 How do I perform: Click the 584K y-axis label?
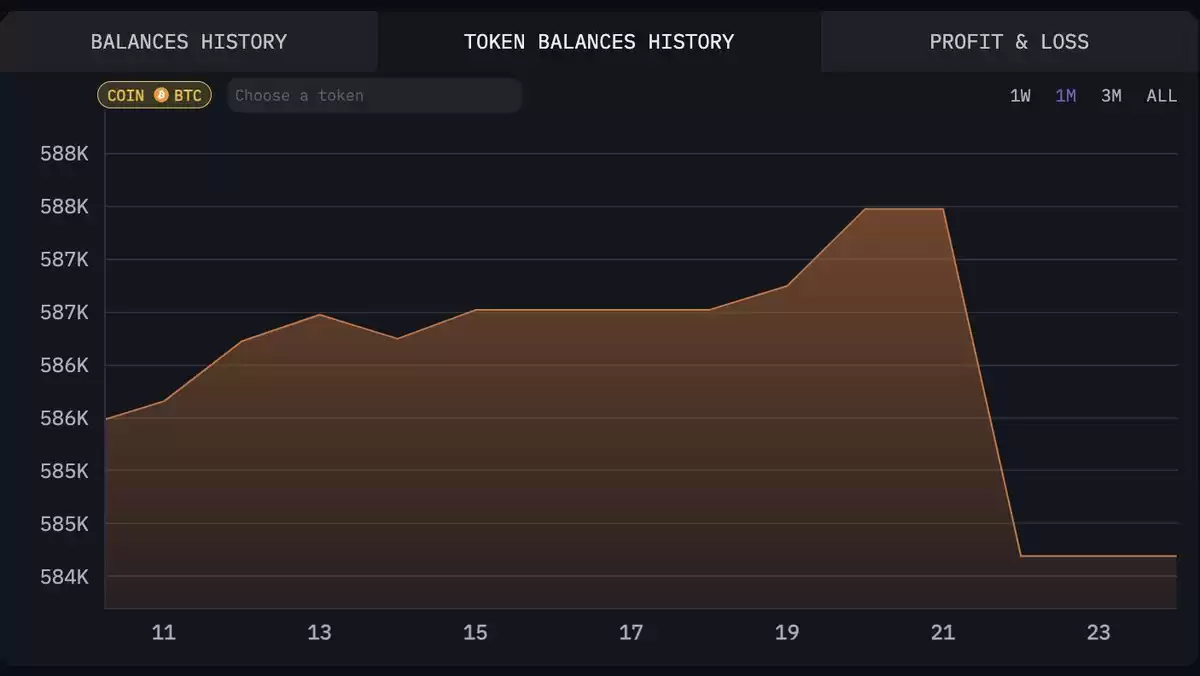pyautogui.click(x=65, y=577)
